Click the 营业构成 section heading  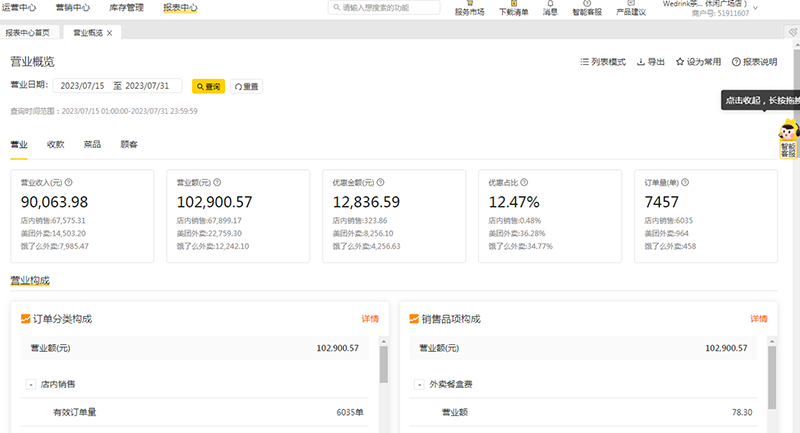point(30,280)
